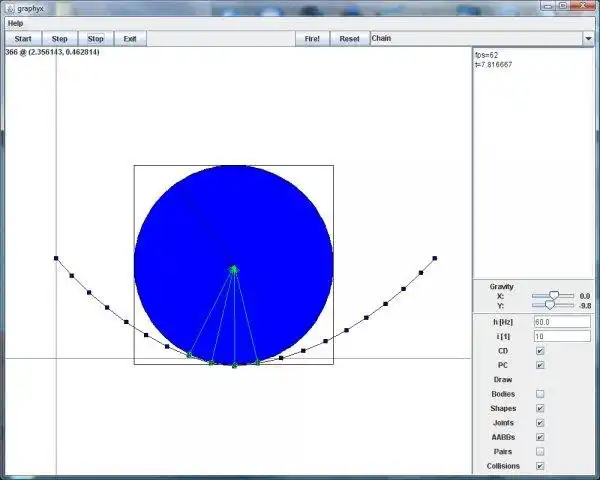Disable drawing of Collisions

coord(540,466)
